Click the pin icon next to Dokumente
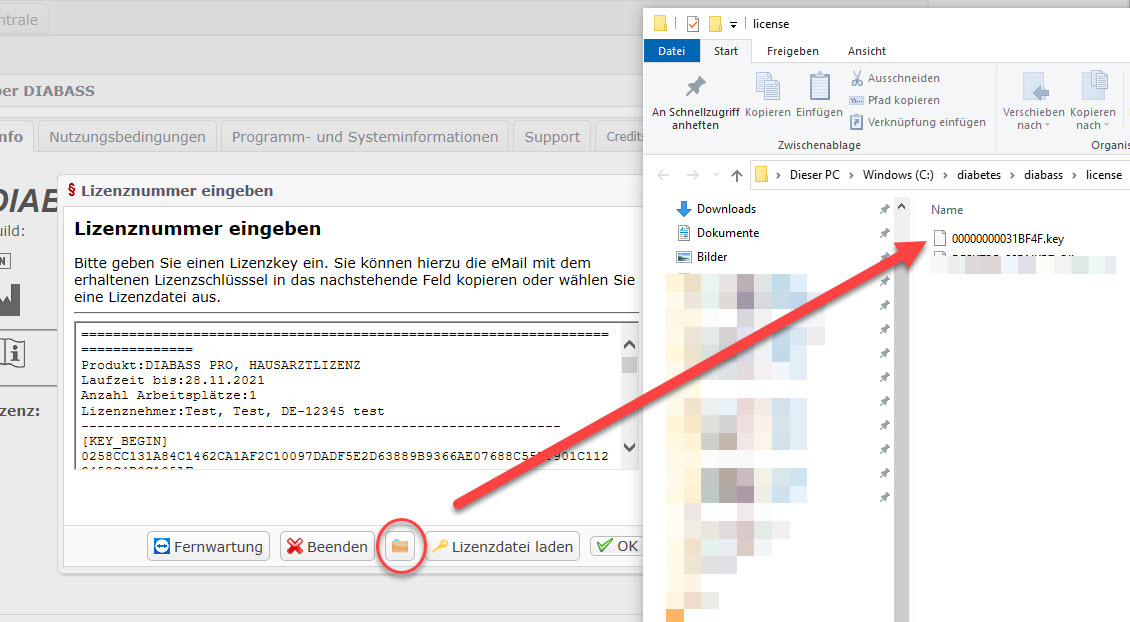 tap(884, 233)
